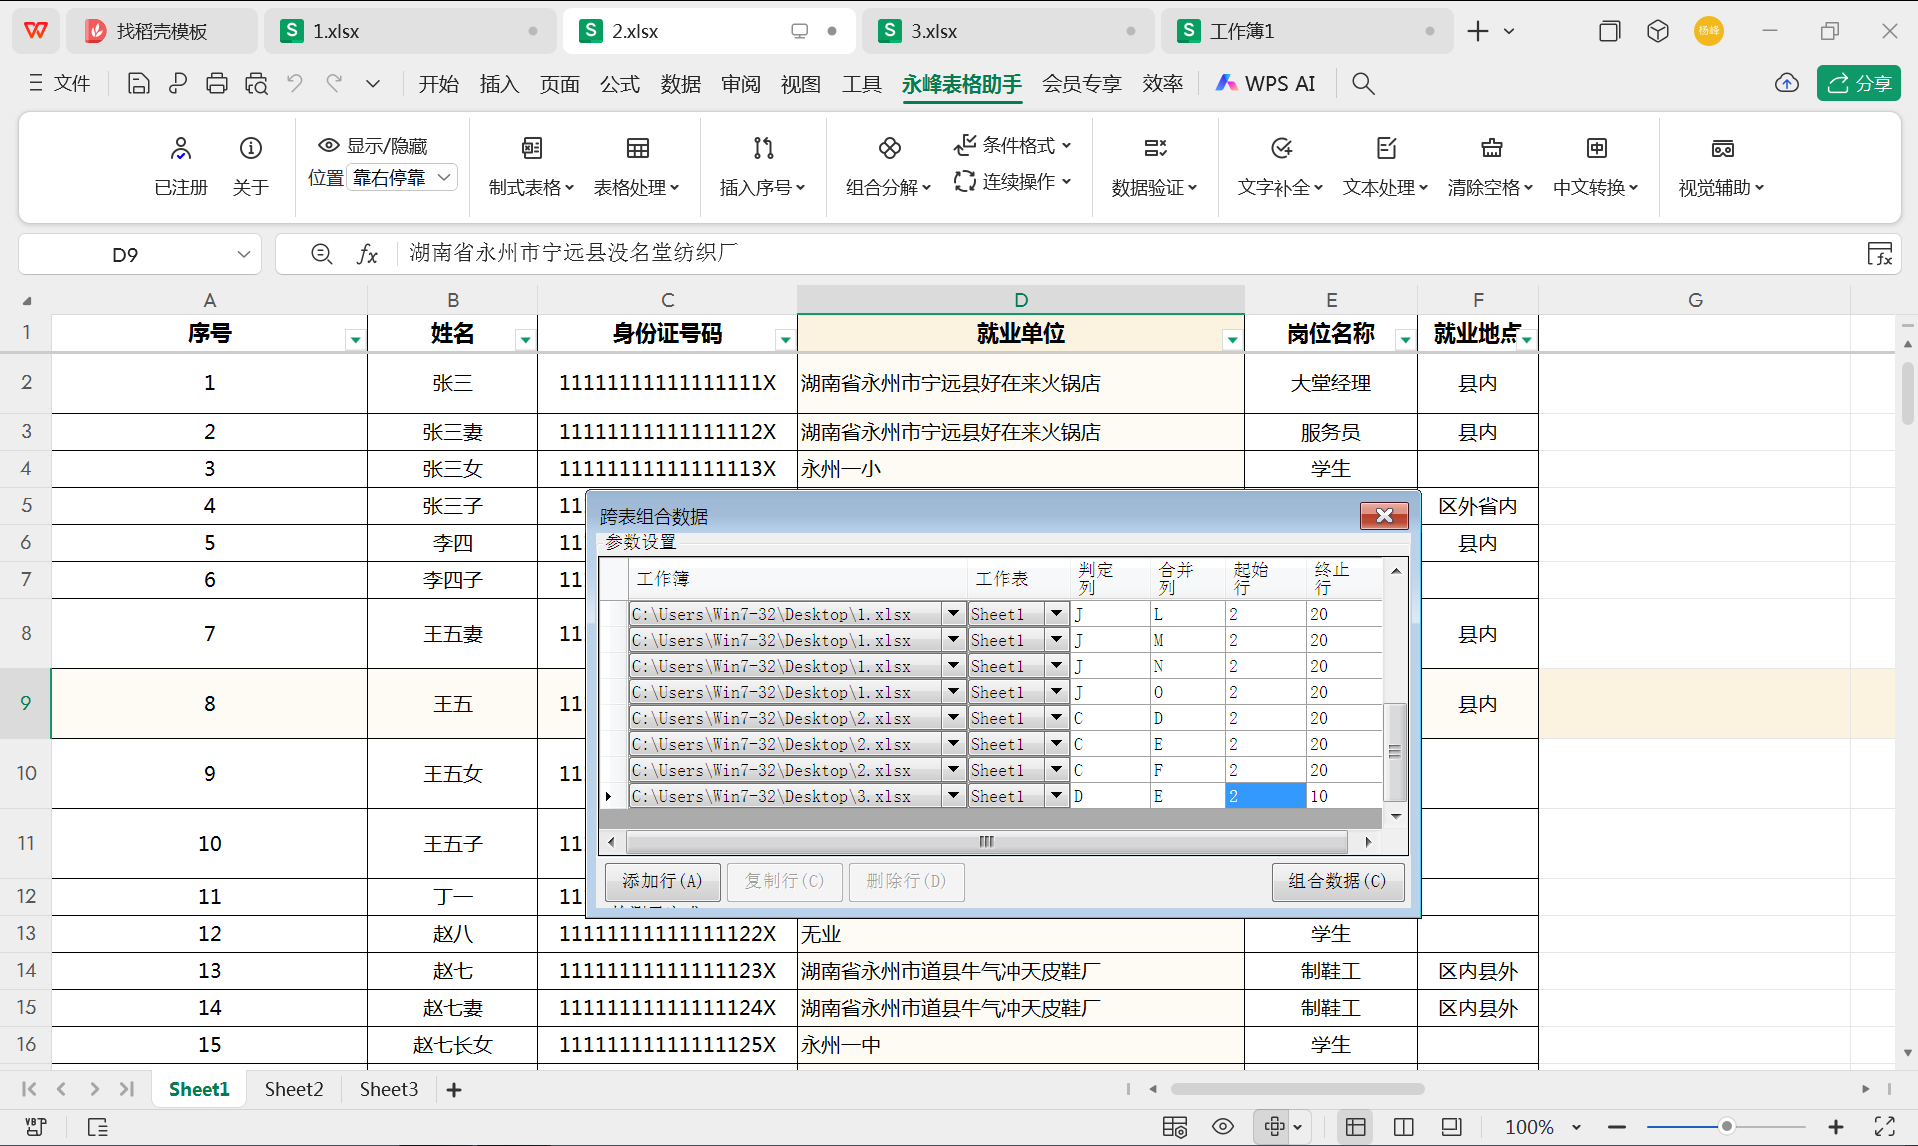Viewport: 1918px width, 1146px height.
Task: Open the 就业单位 column filter dropdown
Action: click(1231, 339)
